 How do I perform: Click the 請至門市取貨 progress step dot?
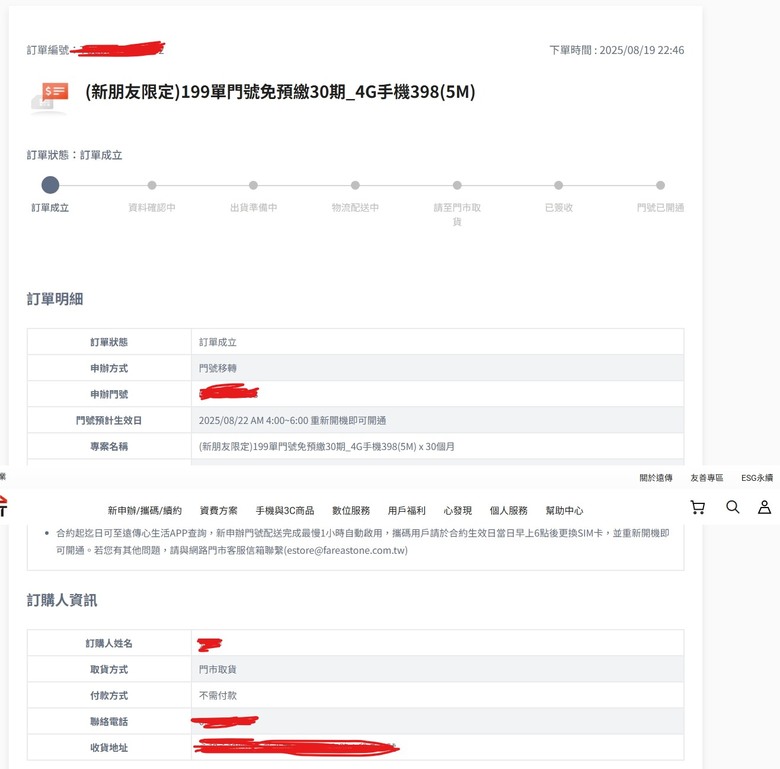tap(457, 185)
